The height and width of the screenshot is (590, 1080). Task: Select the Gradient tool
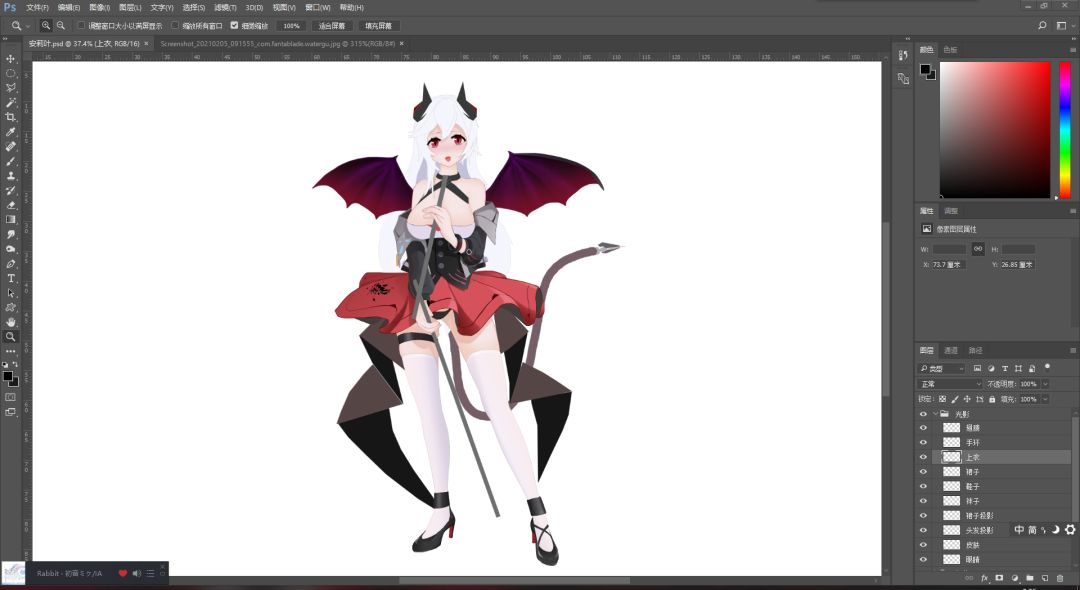(x=10, y=220)
